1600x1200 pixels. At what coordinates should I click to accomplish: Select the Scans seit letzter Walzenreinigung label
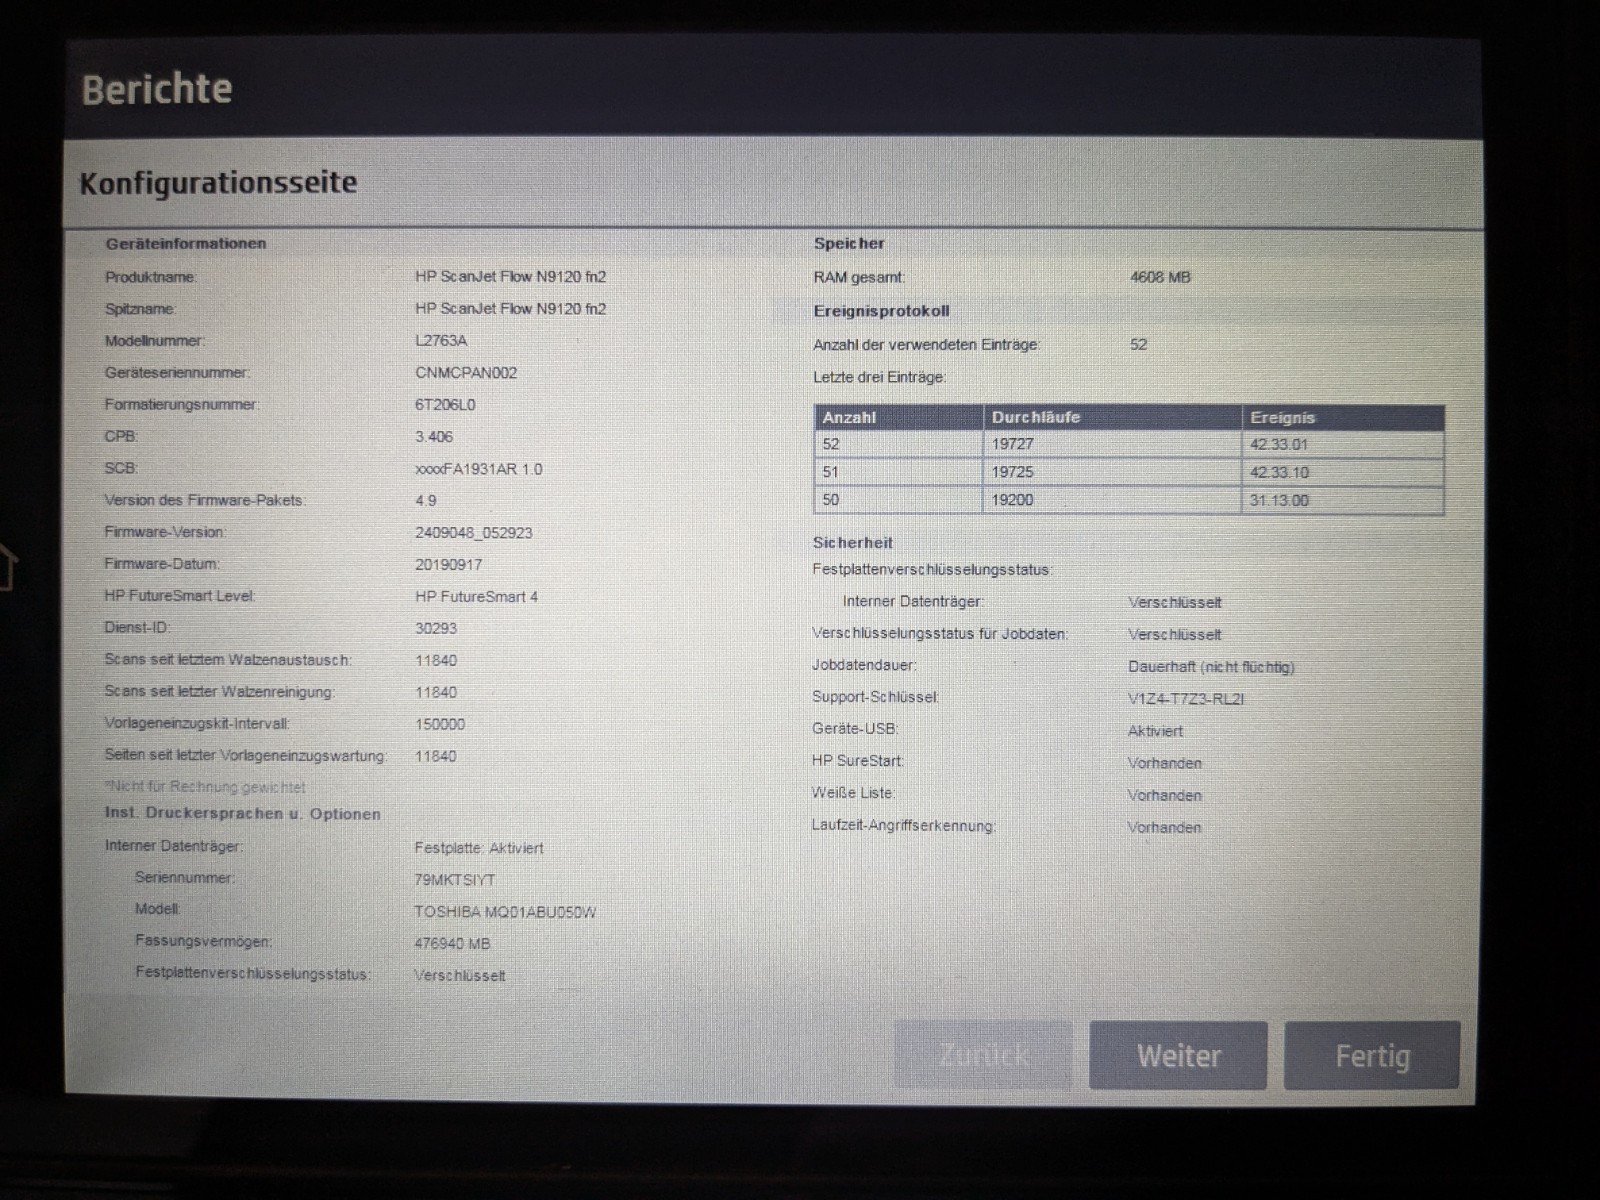[x=220, y=692]
